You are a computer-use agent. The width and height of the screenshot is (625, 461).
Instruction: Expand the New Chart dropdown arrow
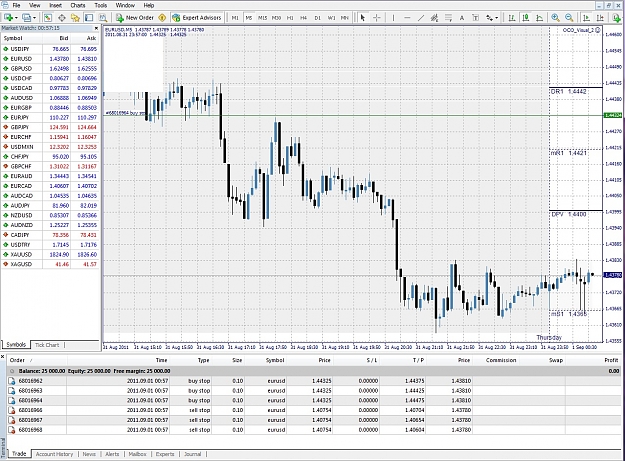coord(16,18)
